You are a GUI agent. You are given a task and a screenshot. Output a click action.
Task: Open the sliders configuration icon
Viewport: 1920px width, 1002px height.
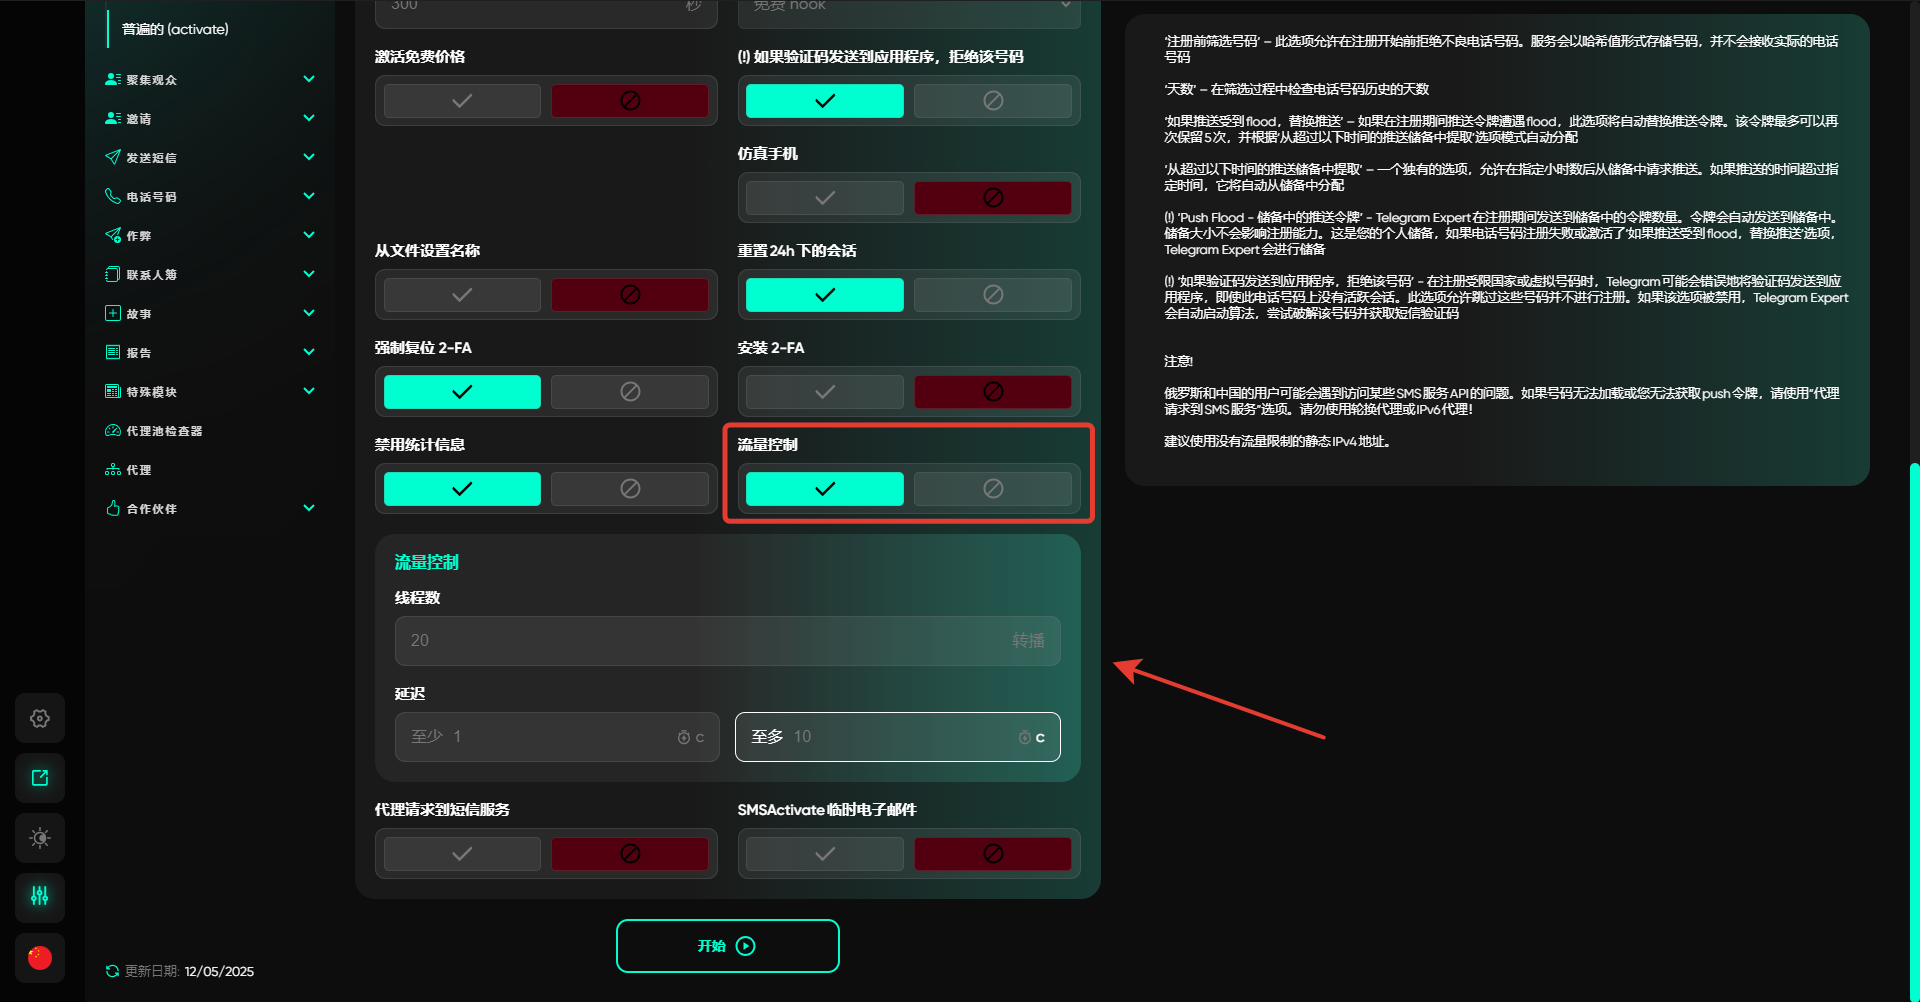click(x=40, y=896)
